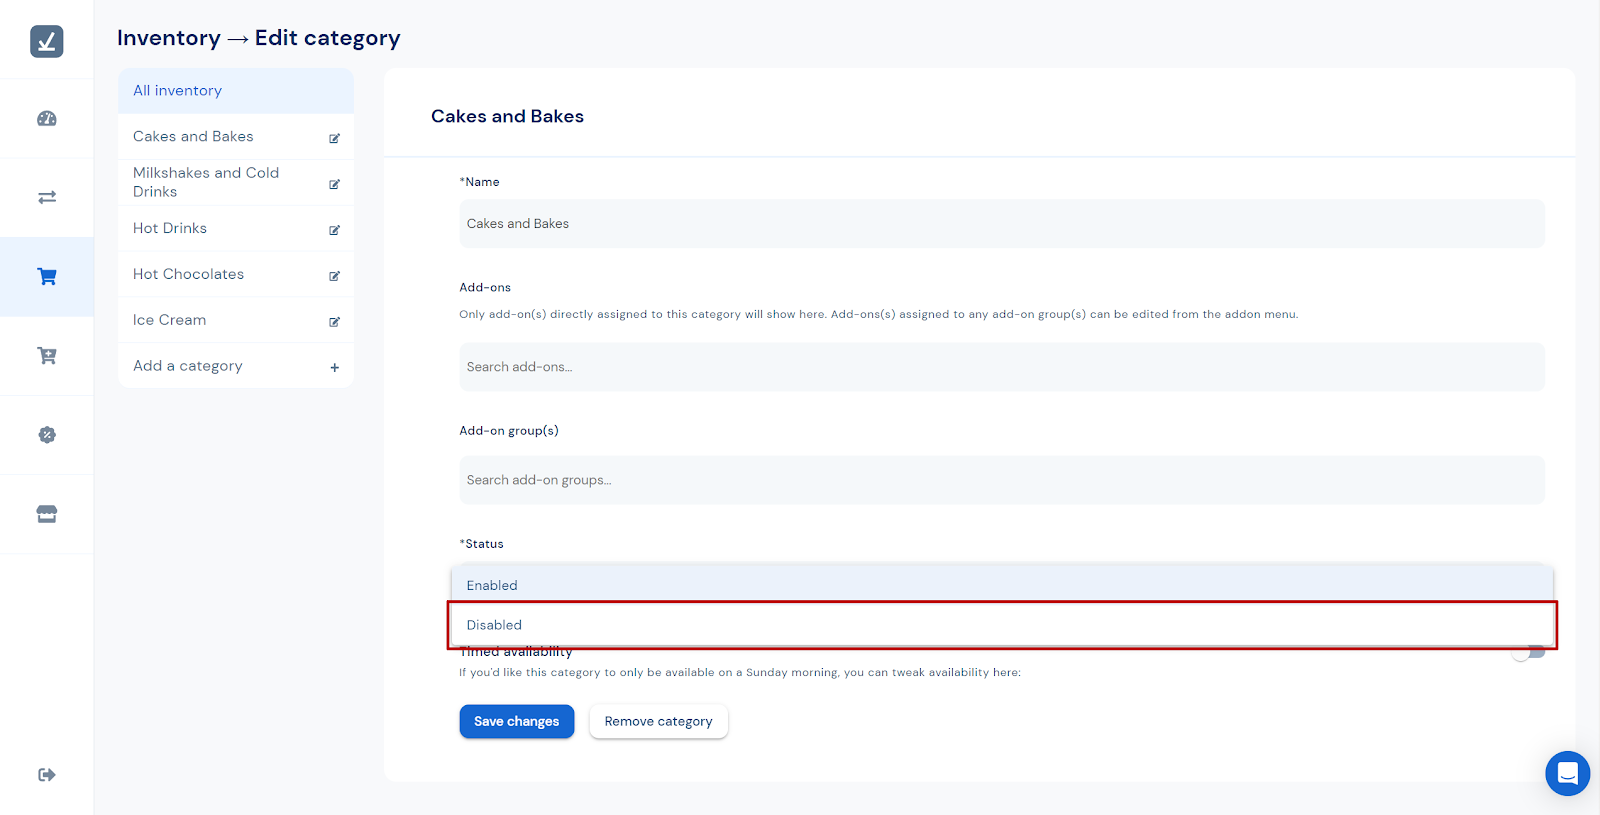Click the Remove category button
Screen dimensions: 1600x815
click(x=658, y=721)
